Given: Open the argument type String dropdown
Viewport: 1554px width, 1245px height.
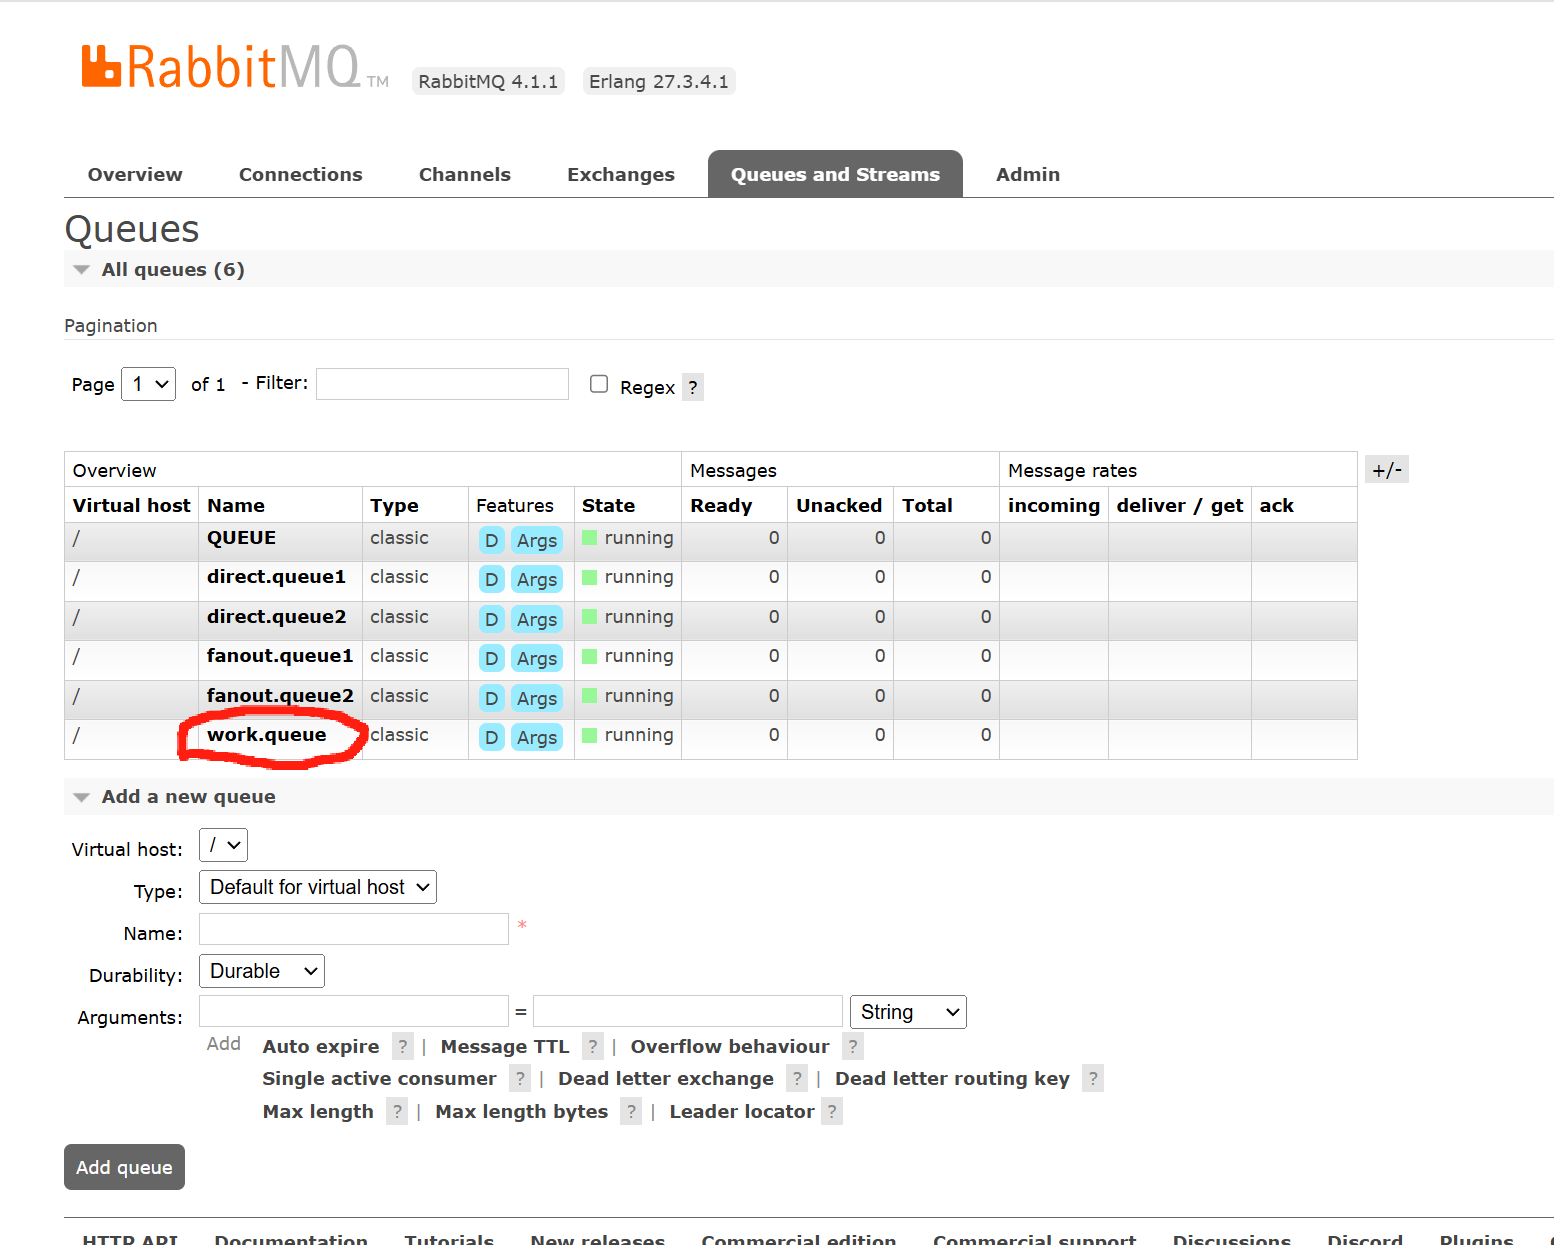Looking at the screenshot, I should click(x=907, y=1011).
